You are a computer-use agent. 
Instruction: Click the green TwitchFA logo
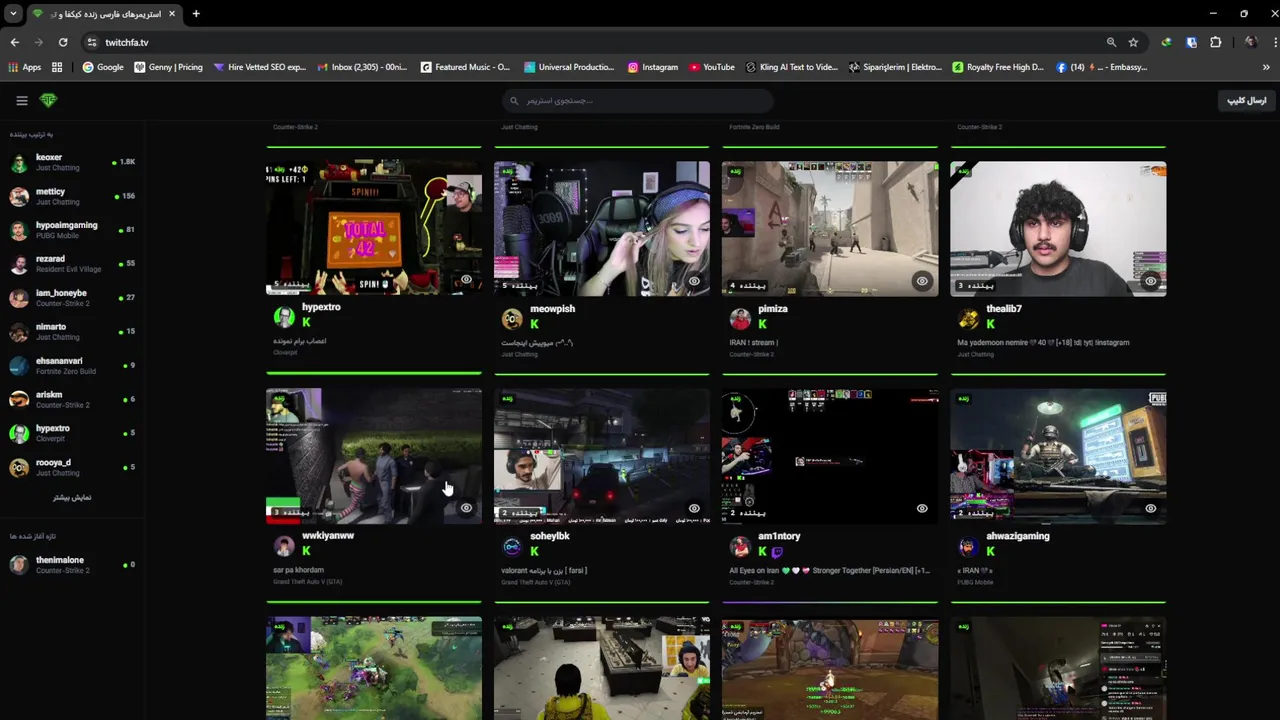coord(48,100)
